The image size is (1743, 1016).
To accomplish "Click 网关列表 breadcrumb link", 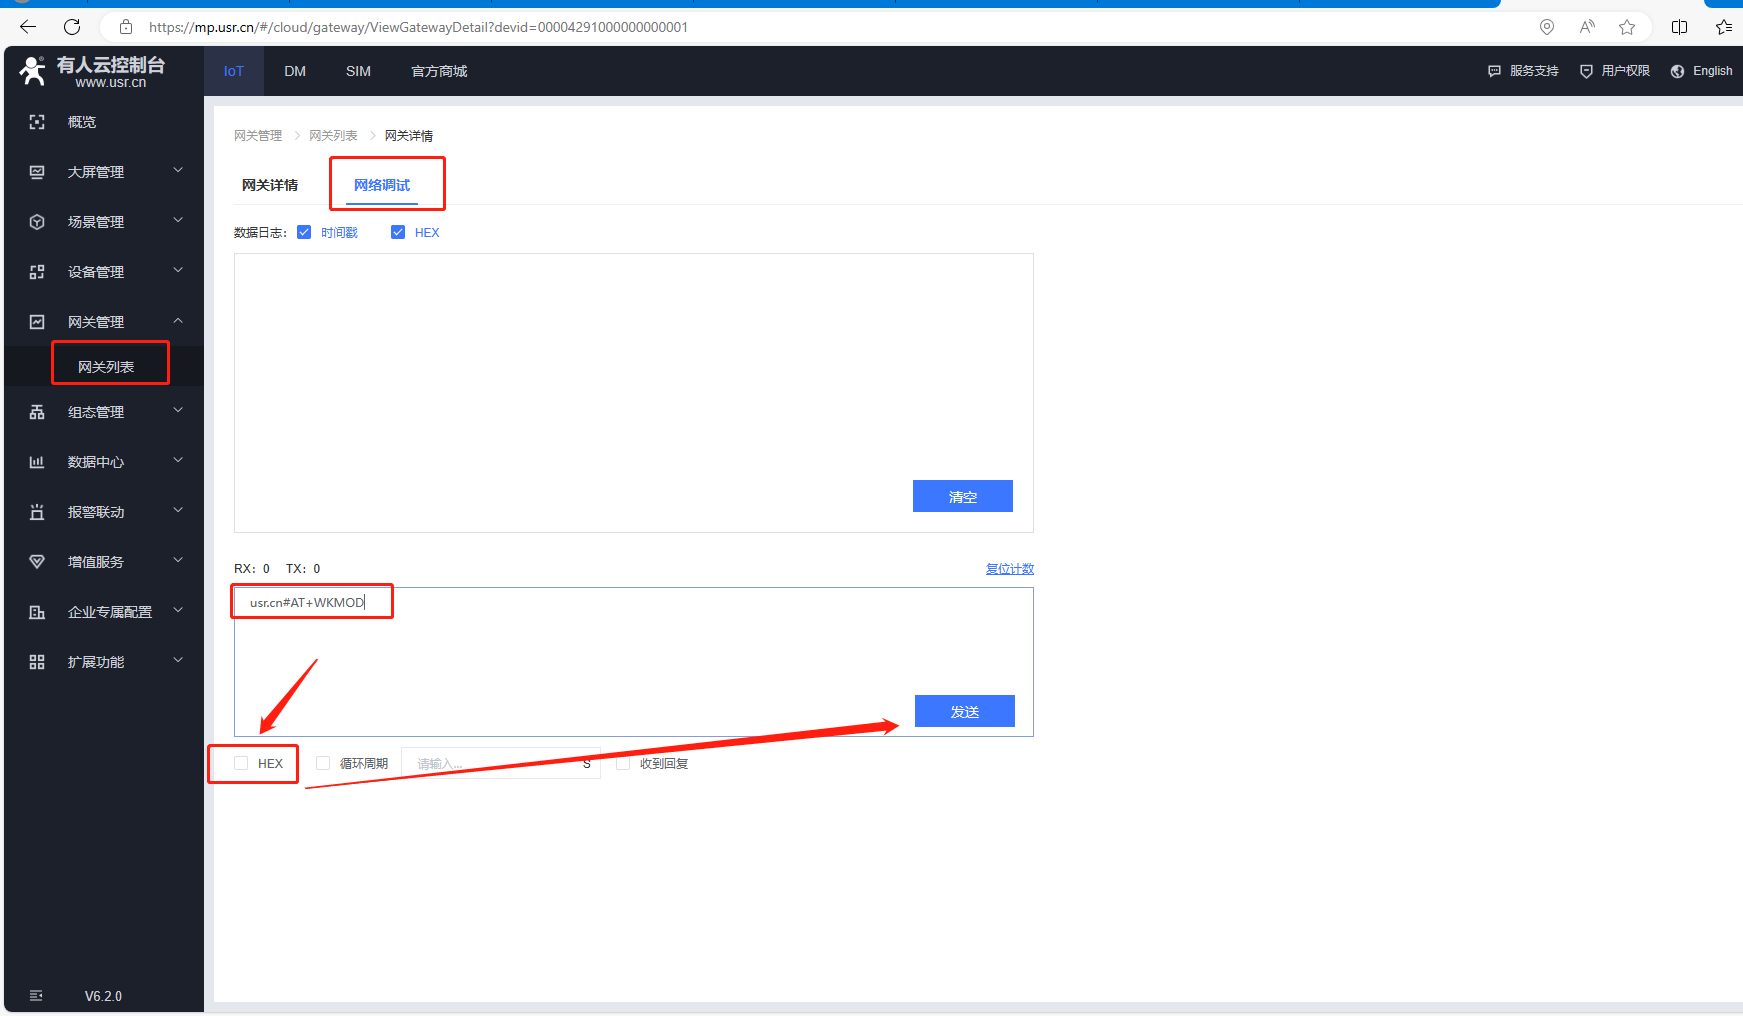I will pyautogui.click(x=333, y=136).
